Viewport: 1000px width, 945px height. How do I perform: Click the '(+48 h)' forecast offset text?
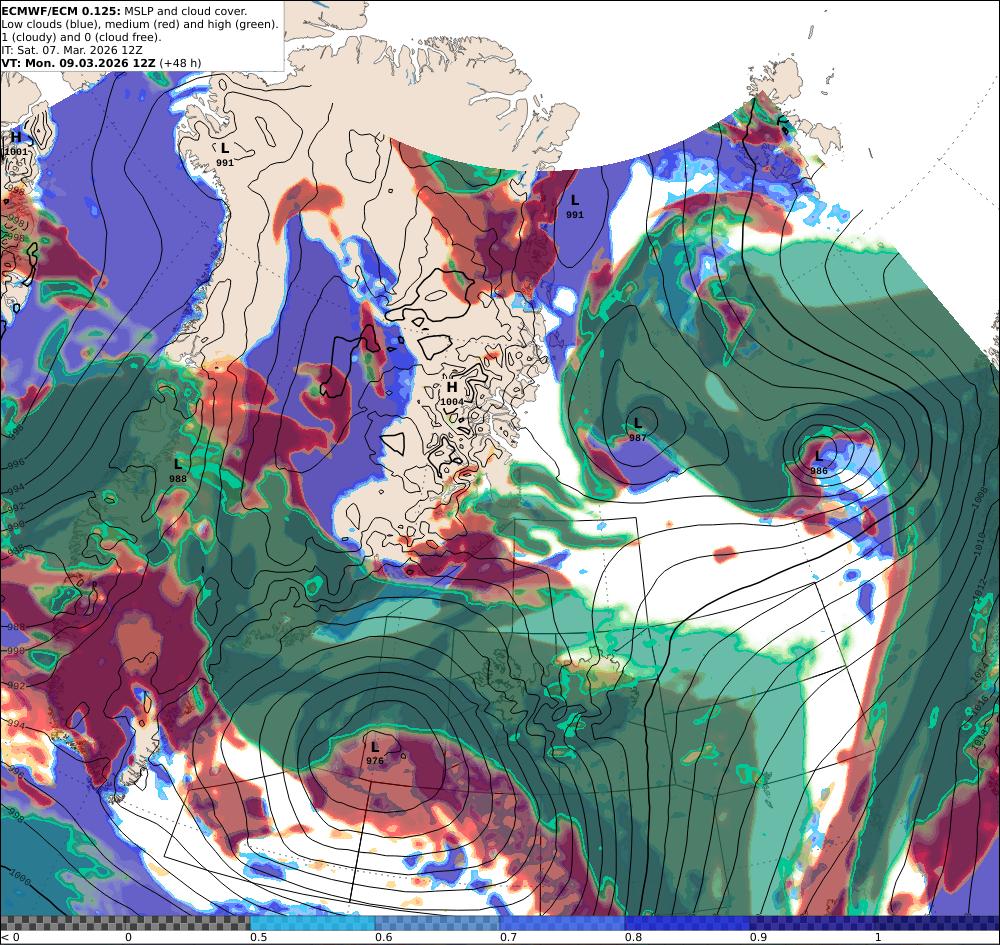pyautogui.click(x=180, y=63)
